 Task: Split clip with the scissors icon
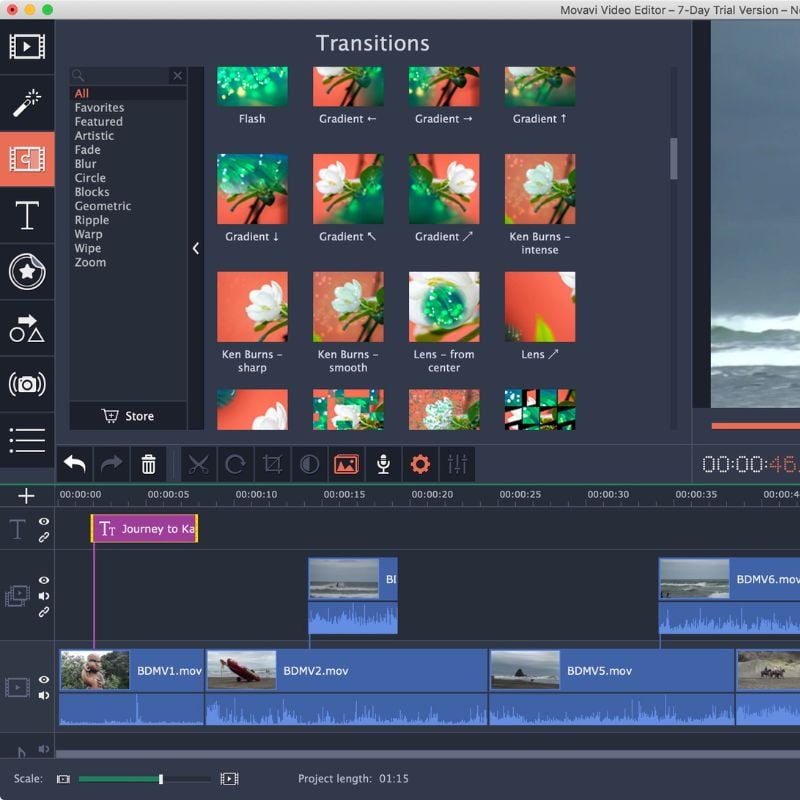[x=198, y=464]
